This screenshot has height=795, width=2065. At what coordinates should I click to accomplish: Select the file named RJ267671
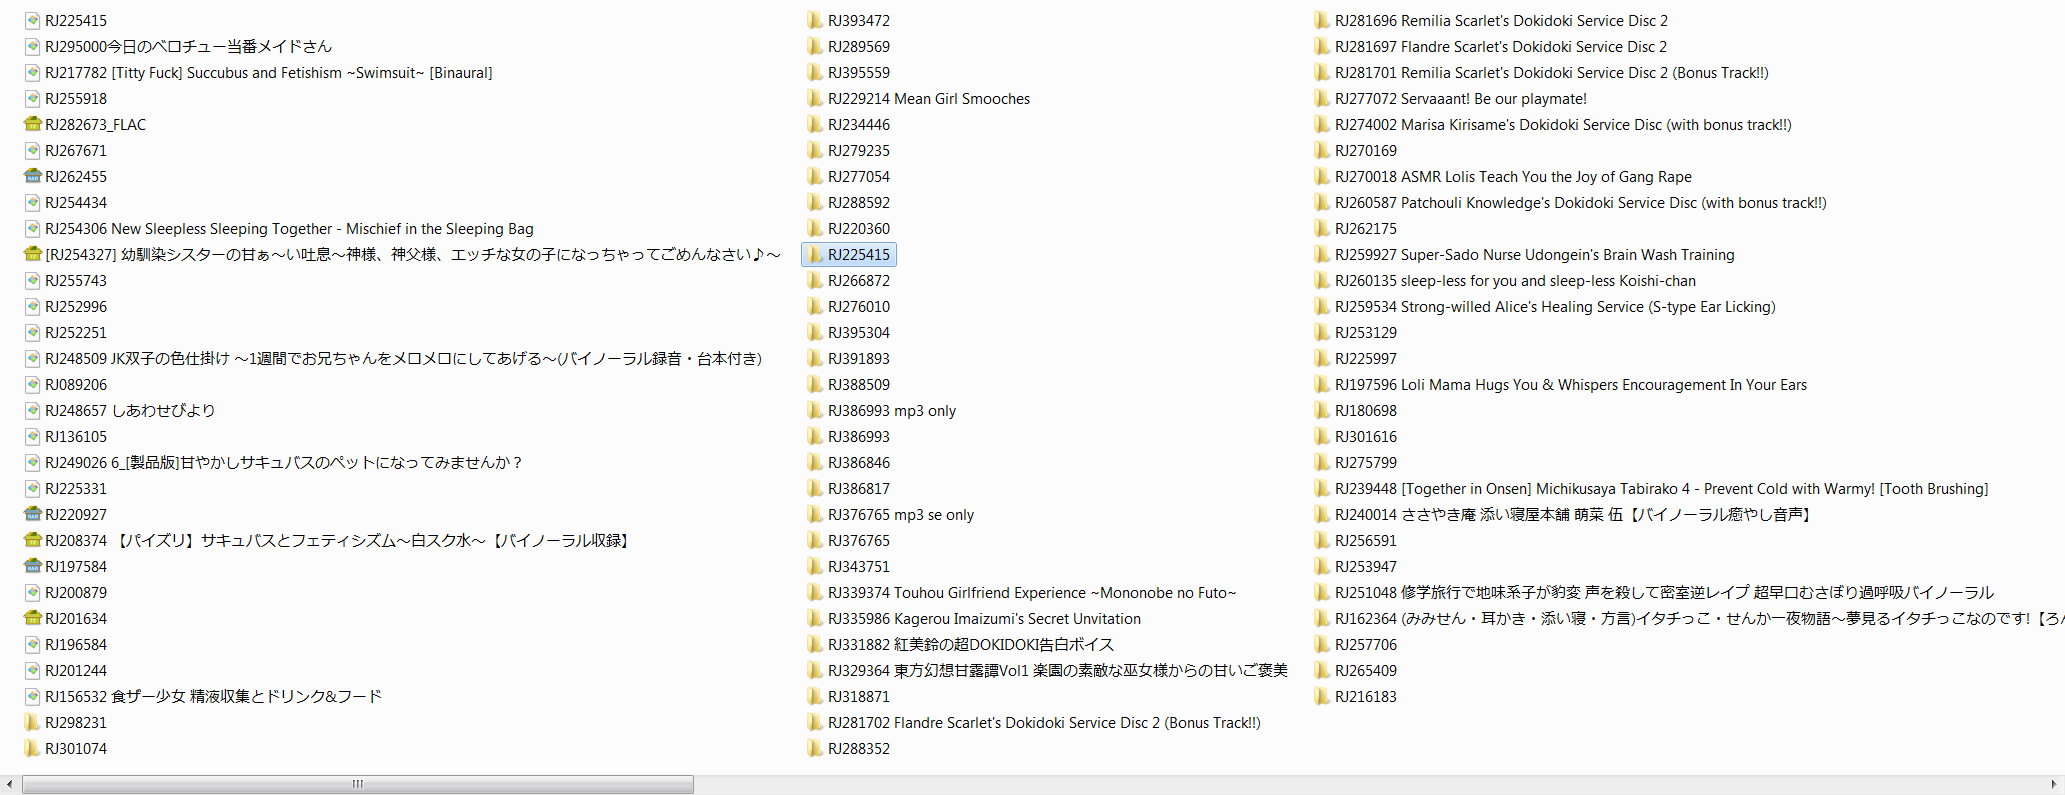point(76,151)
